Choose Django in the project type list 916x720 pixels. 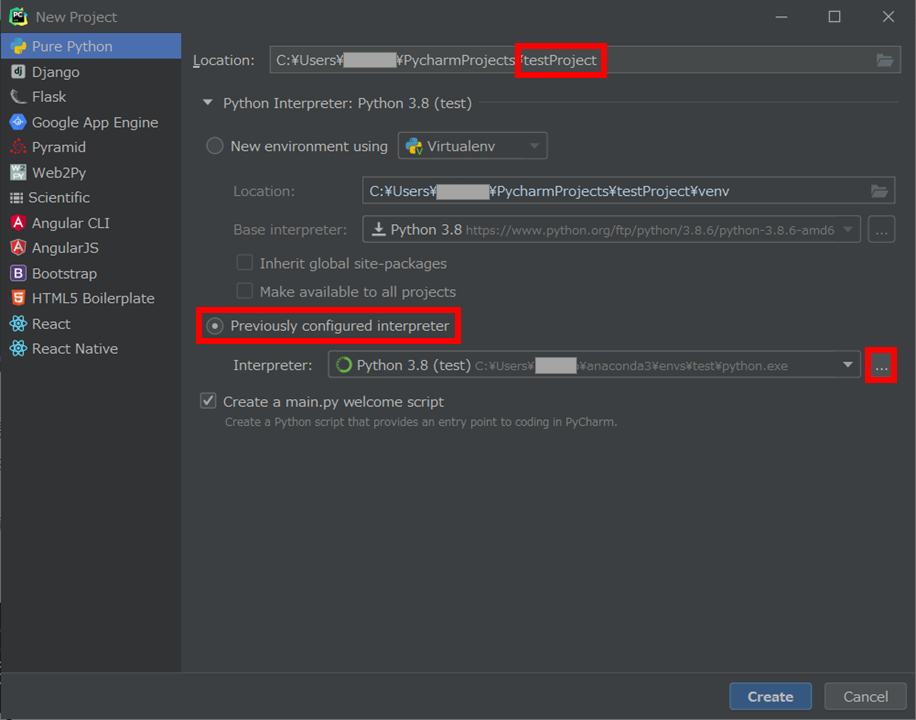coord(91,72)
